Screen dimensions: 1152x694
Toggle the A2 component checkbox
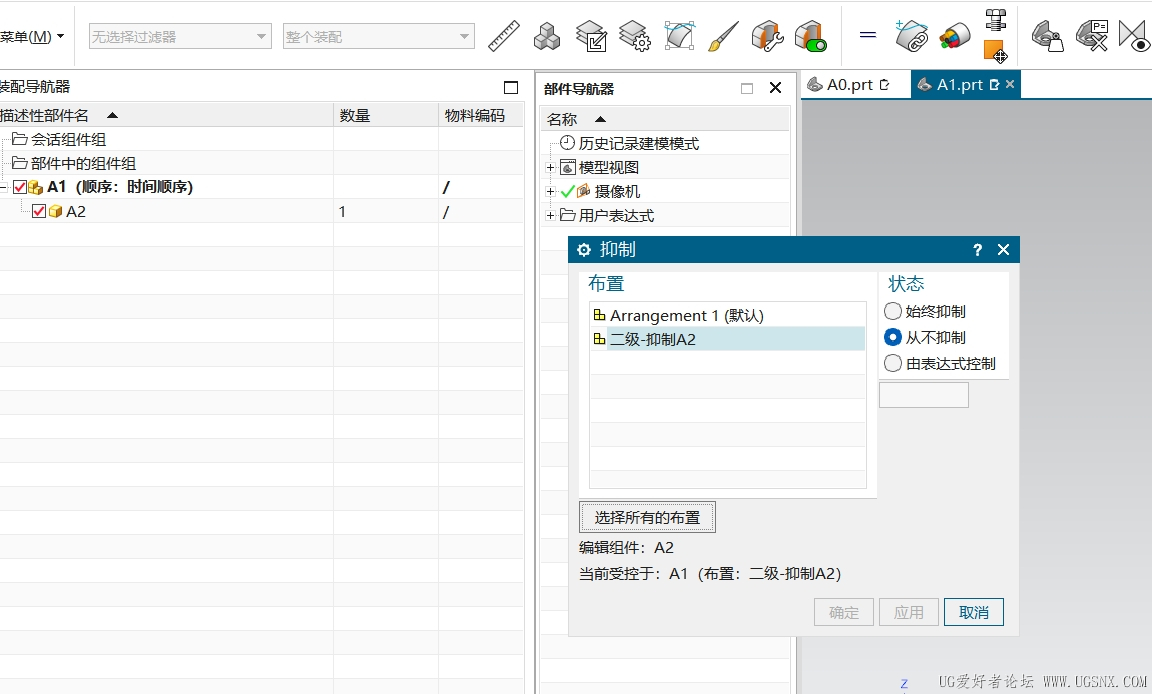pyautogui.click(x=39, y=212)
